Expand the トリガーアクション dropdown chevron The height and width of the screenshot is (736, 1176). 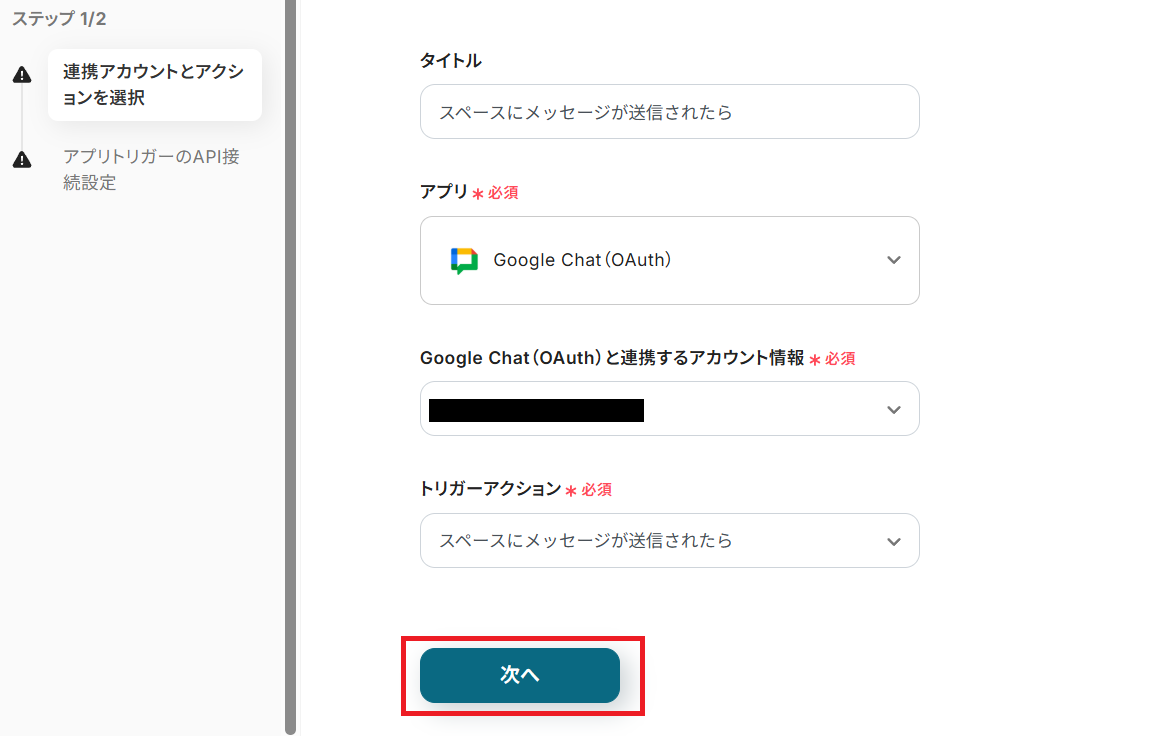(893, 541)
